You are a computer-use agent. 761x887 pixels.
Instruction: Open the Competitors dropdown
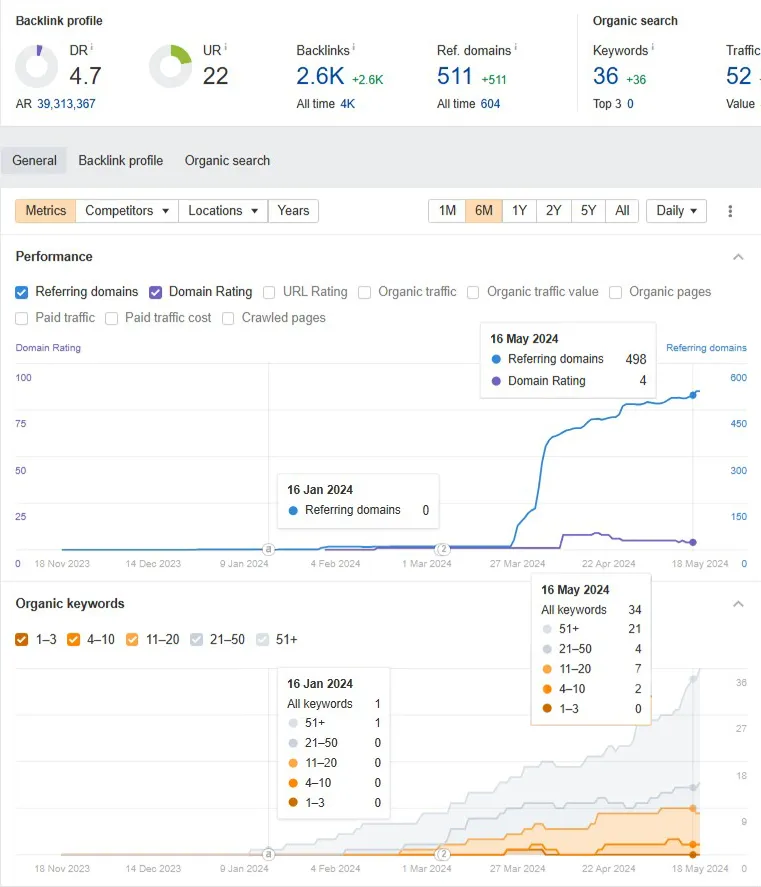click(x=127, y=210)
